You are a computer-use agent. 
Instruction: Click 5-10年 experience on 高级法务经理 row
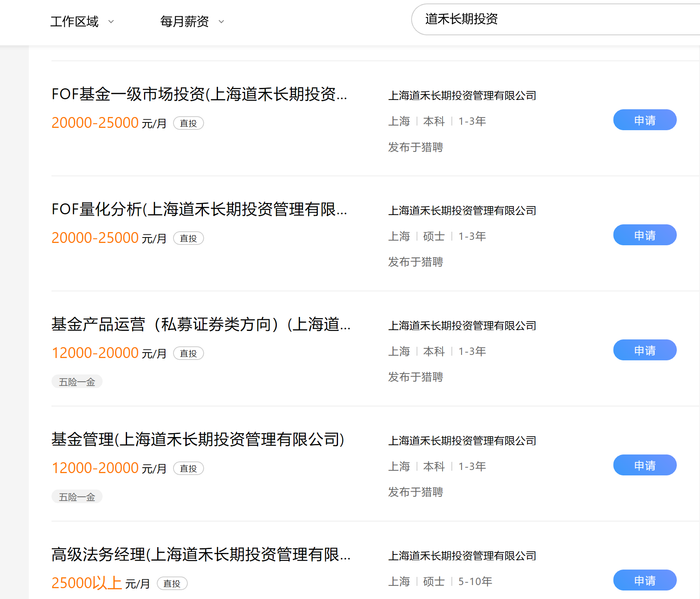pyautogui.click(x=475, y=582)
